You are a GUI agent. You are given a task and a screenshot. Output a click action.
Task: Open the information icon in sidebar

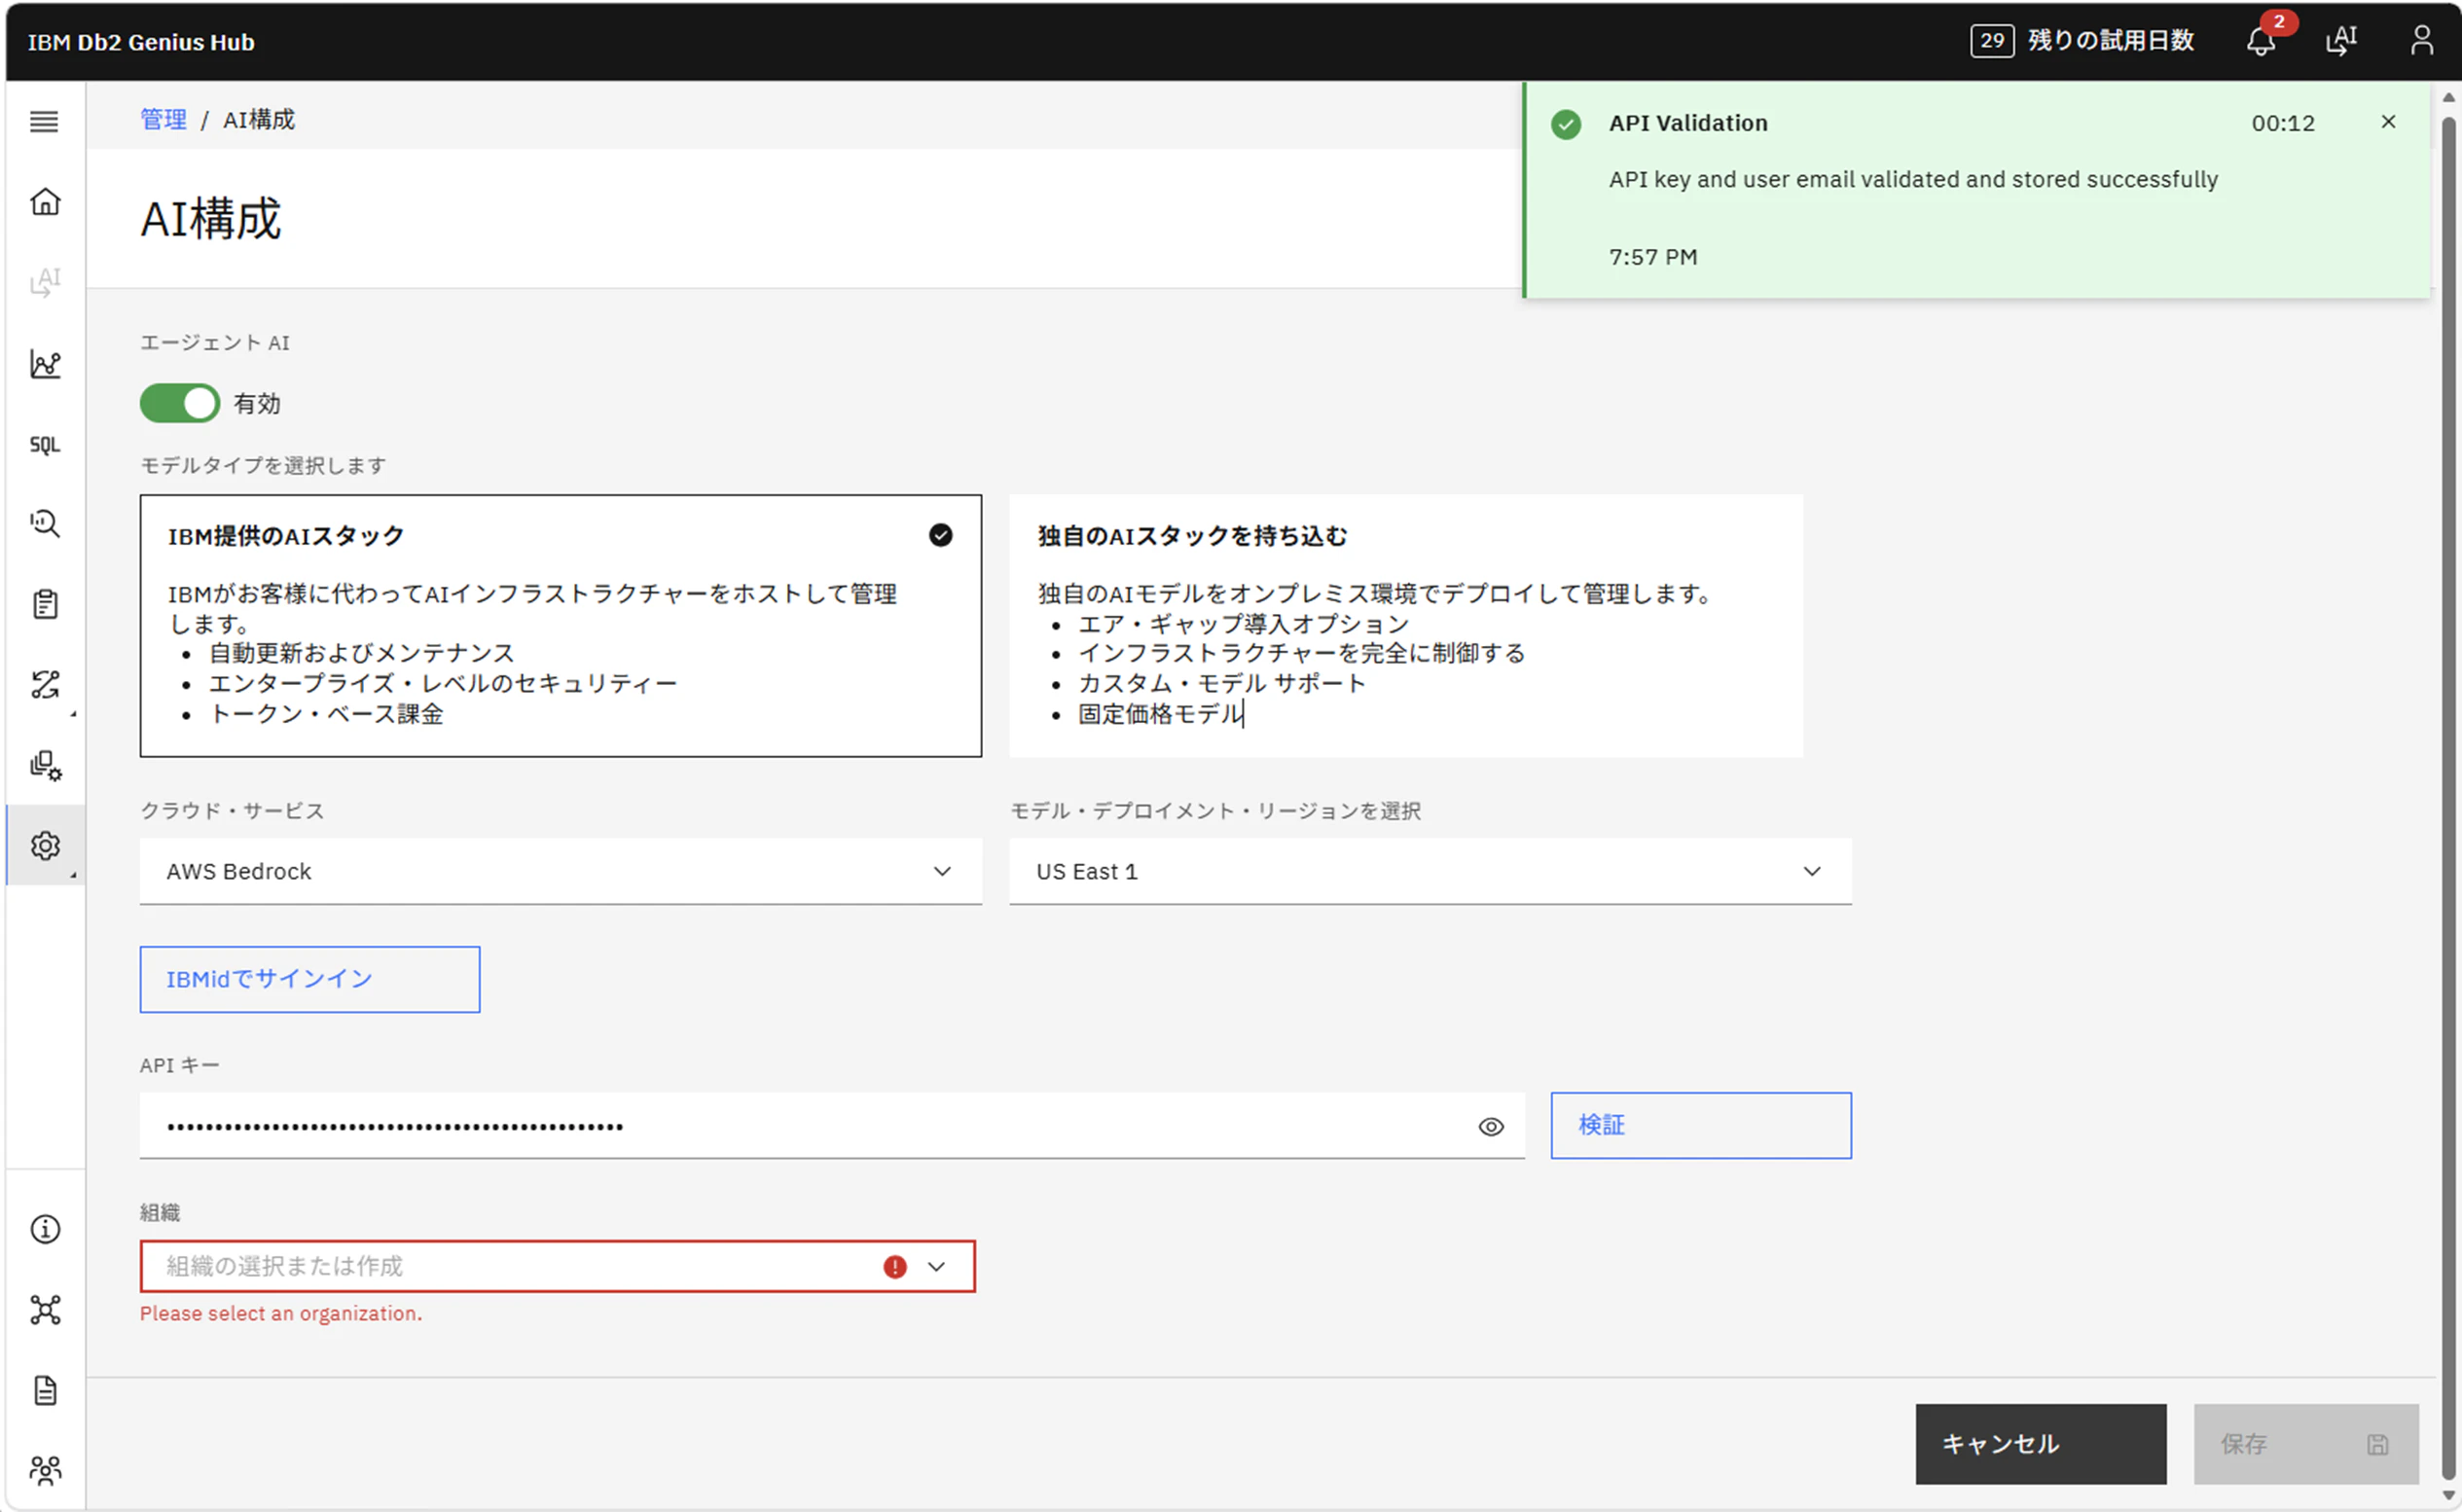point(45,1229)
